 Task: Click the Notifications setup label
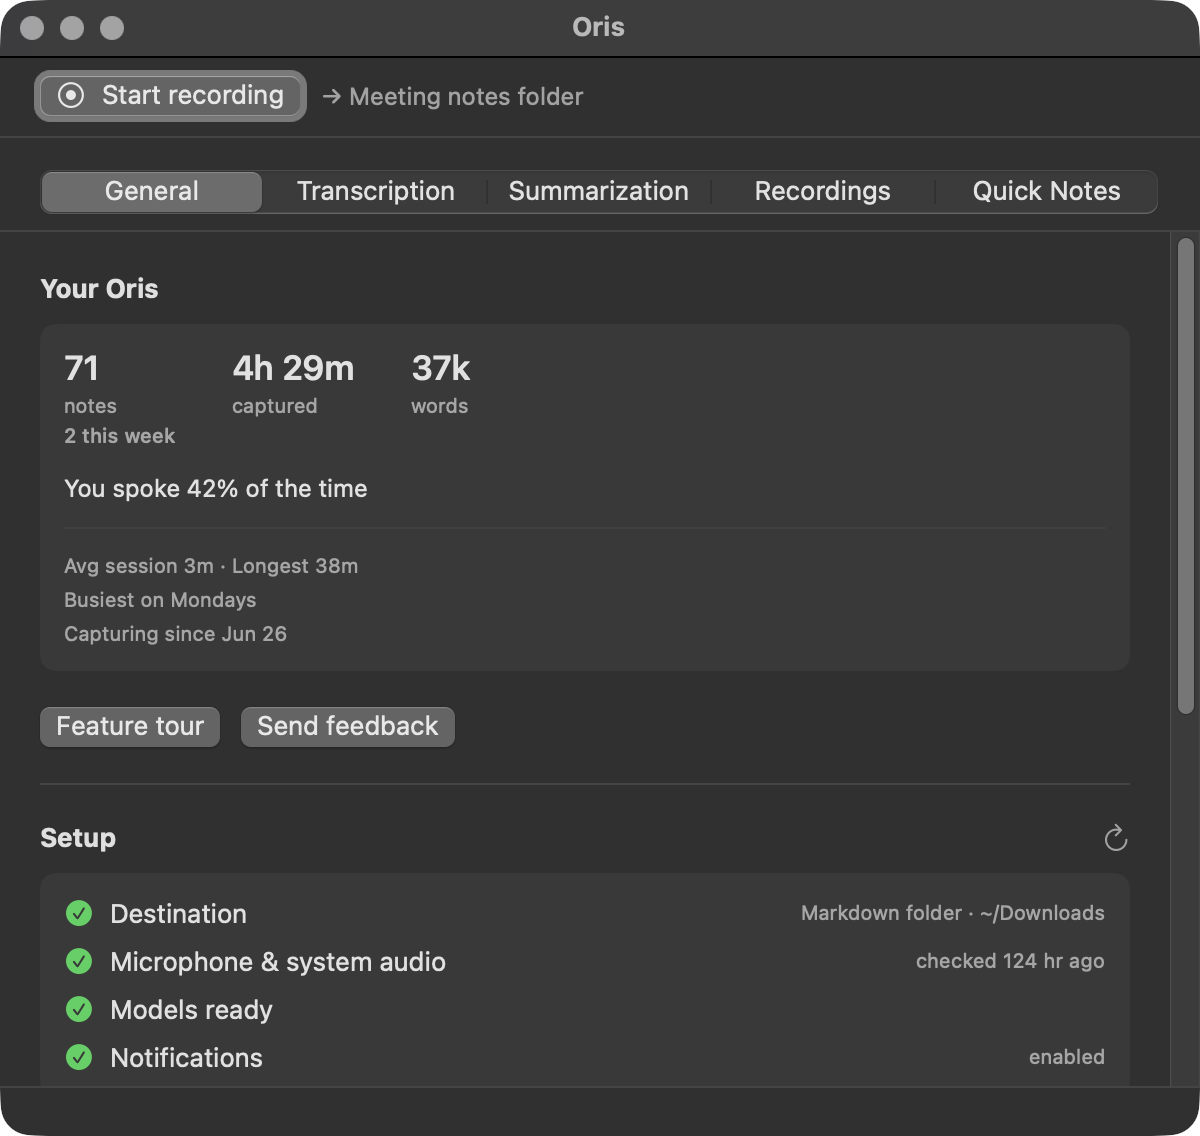point(186,1058)
